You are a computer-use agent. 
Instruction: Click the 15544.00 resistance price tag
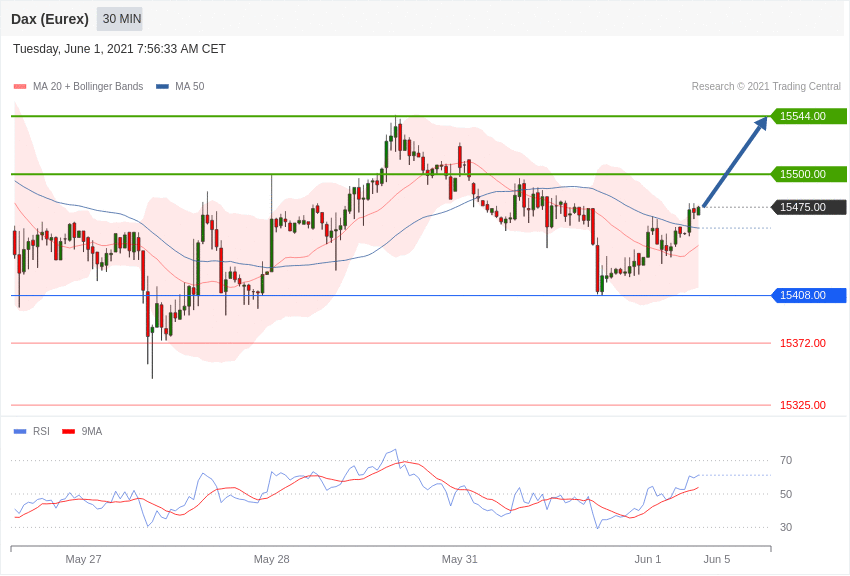(x=808, y=116)
